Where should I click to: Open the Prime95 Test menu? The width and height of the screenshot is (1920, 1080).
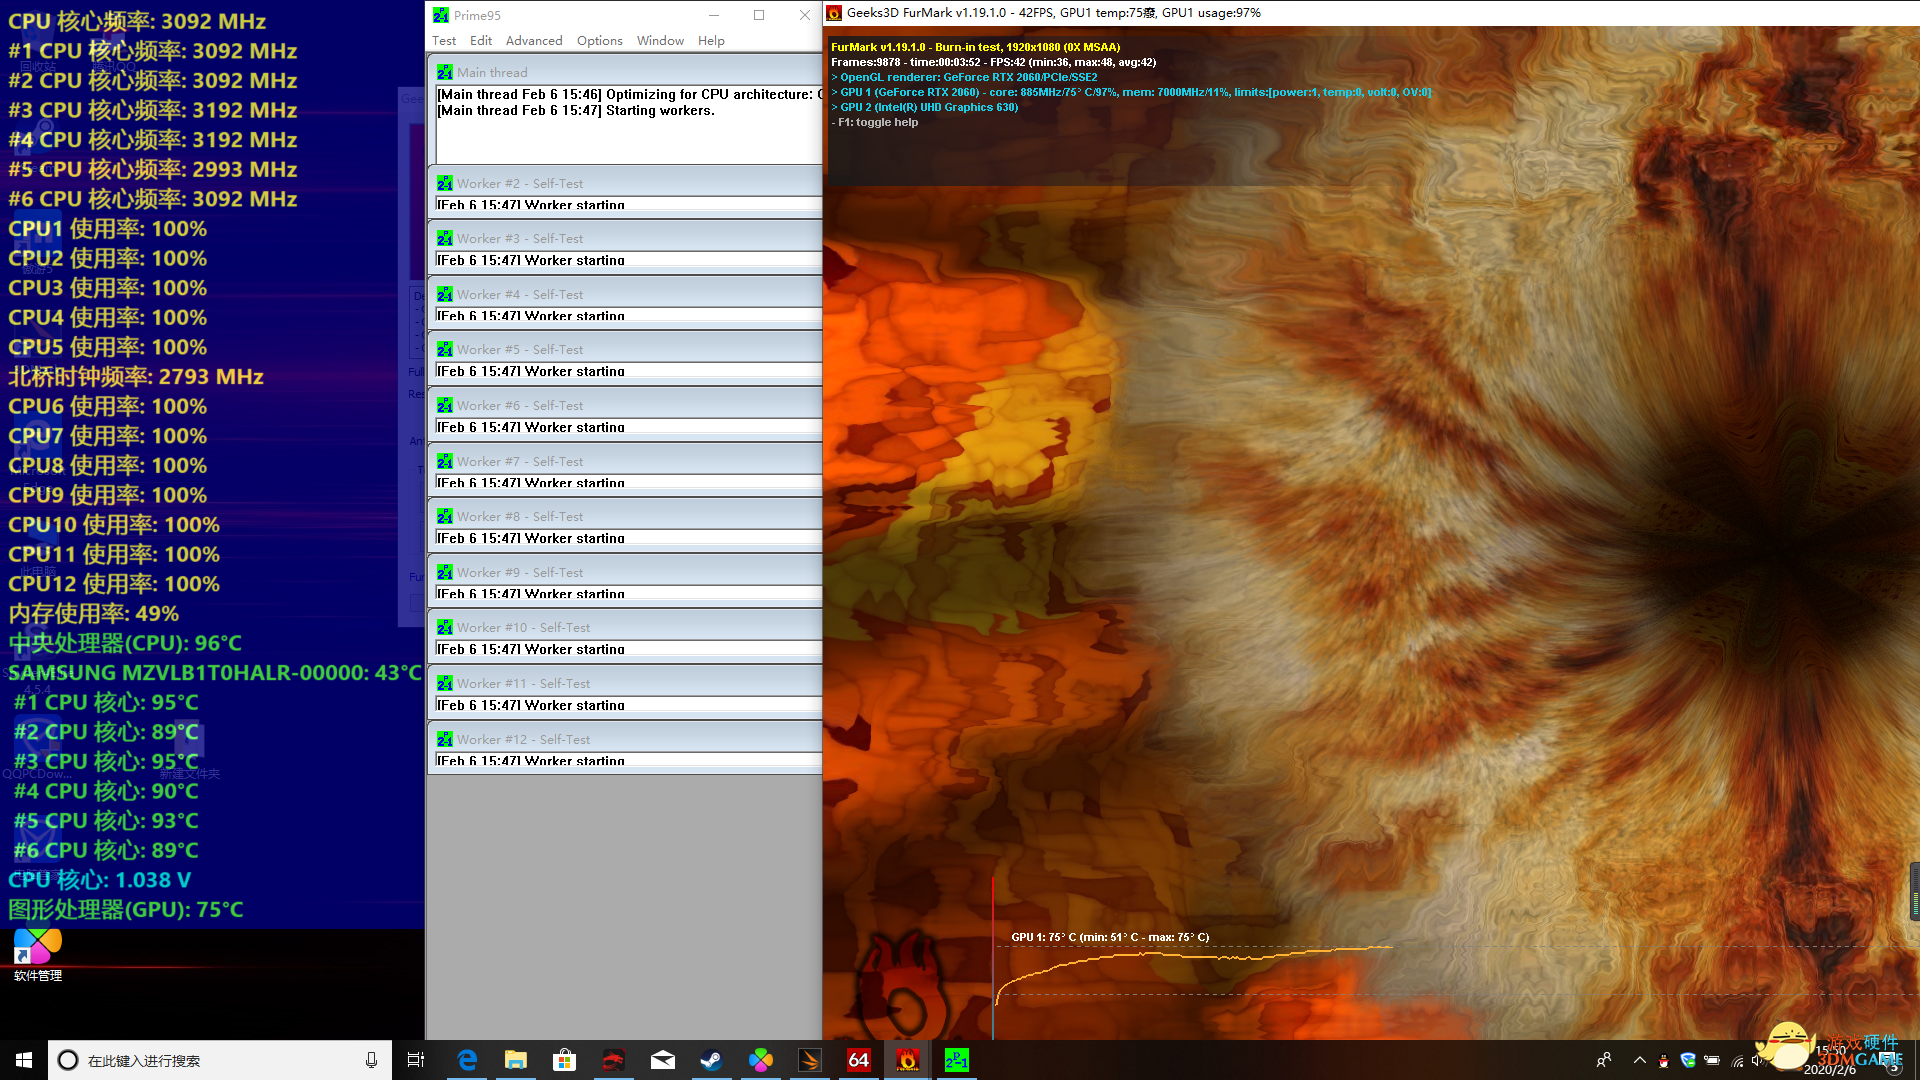point(444,41)
